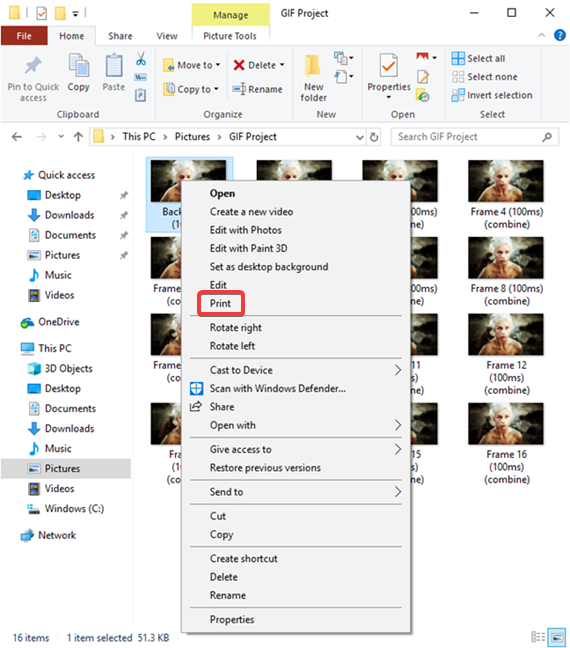Open the New item dropdown

click(343, 58)
